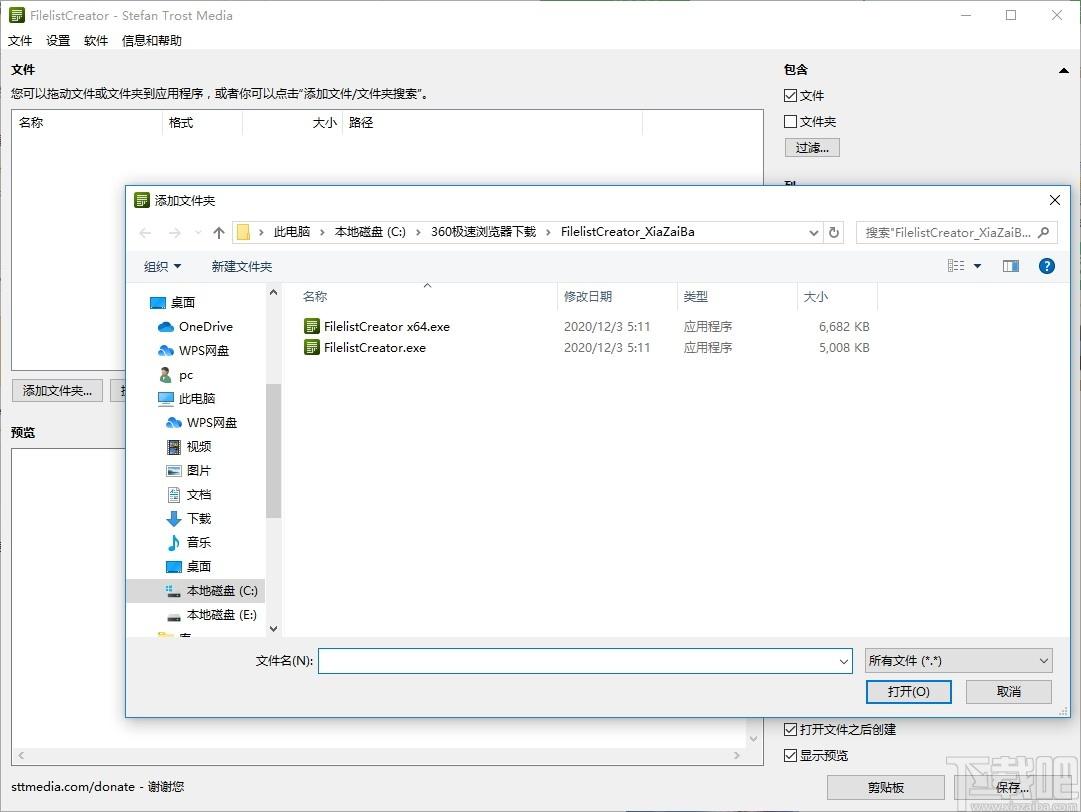The height and width of the screenshot is (812, 1081).
Task: Expand the view options dropdown arrow
Action: click(977, 266)
